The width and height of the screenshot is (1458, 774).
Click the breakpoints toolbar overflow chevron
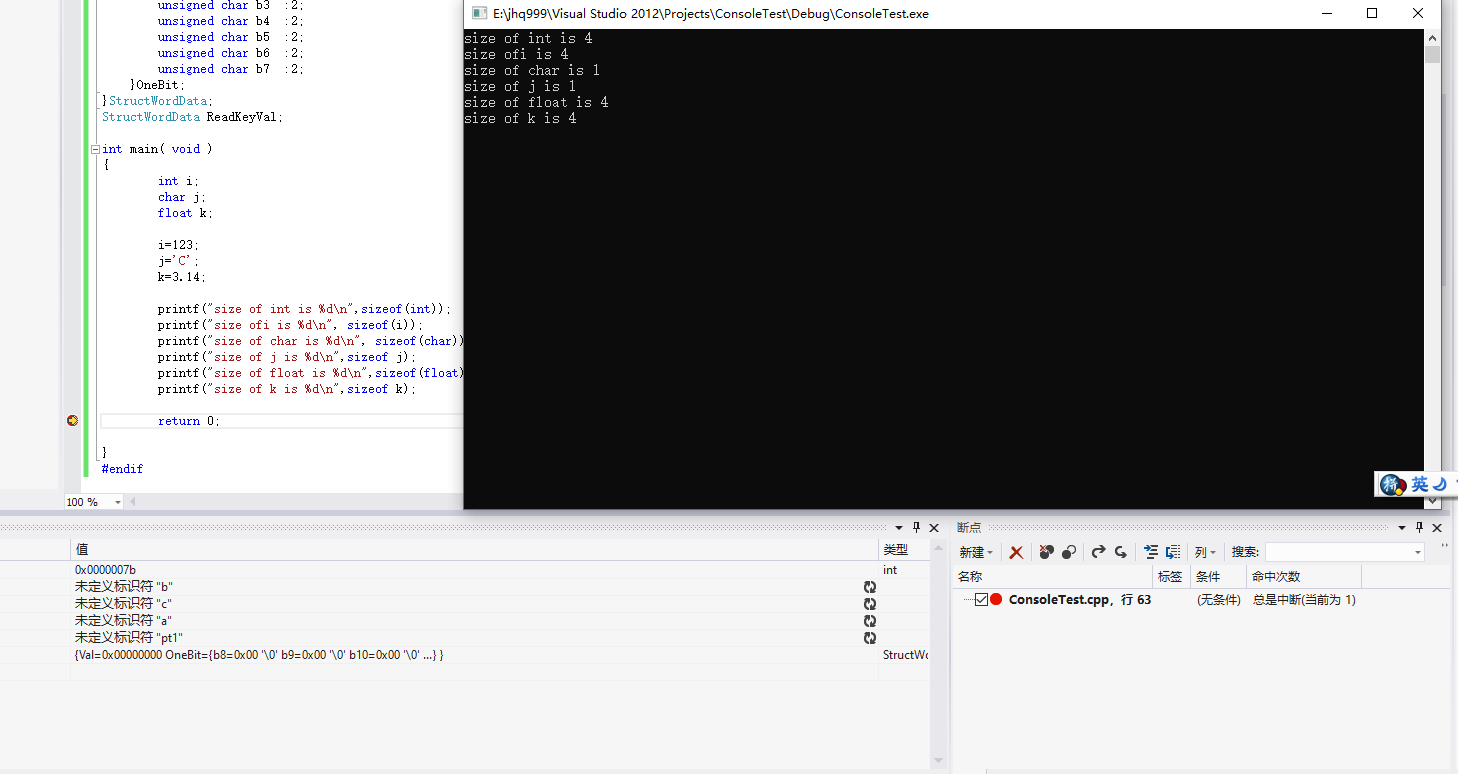click(x=1445, y=548)
